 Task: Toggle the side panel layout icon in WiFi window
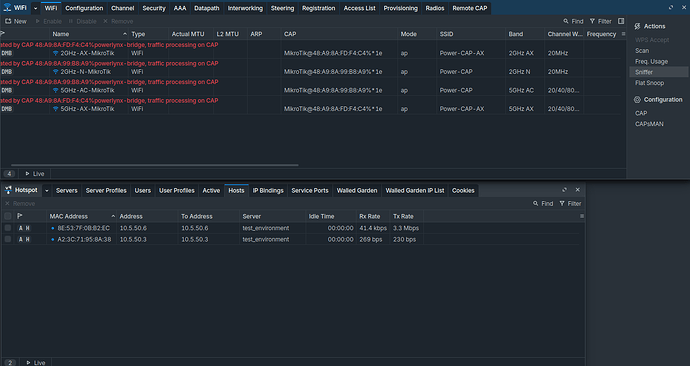(x=621, y=21)
